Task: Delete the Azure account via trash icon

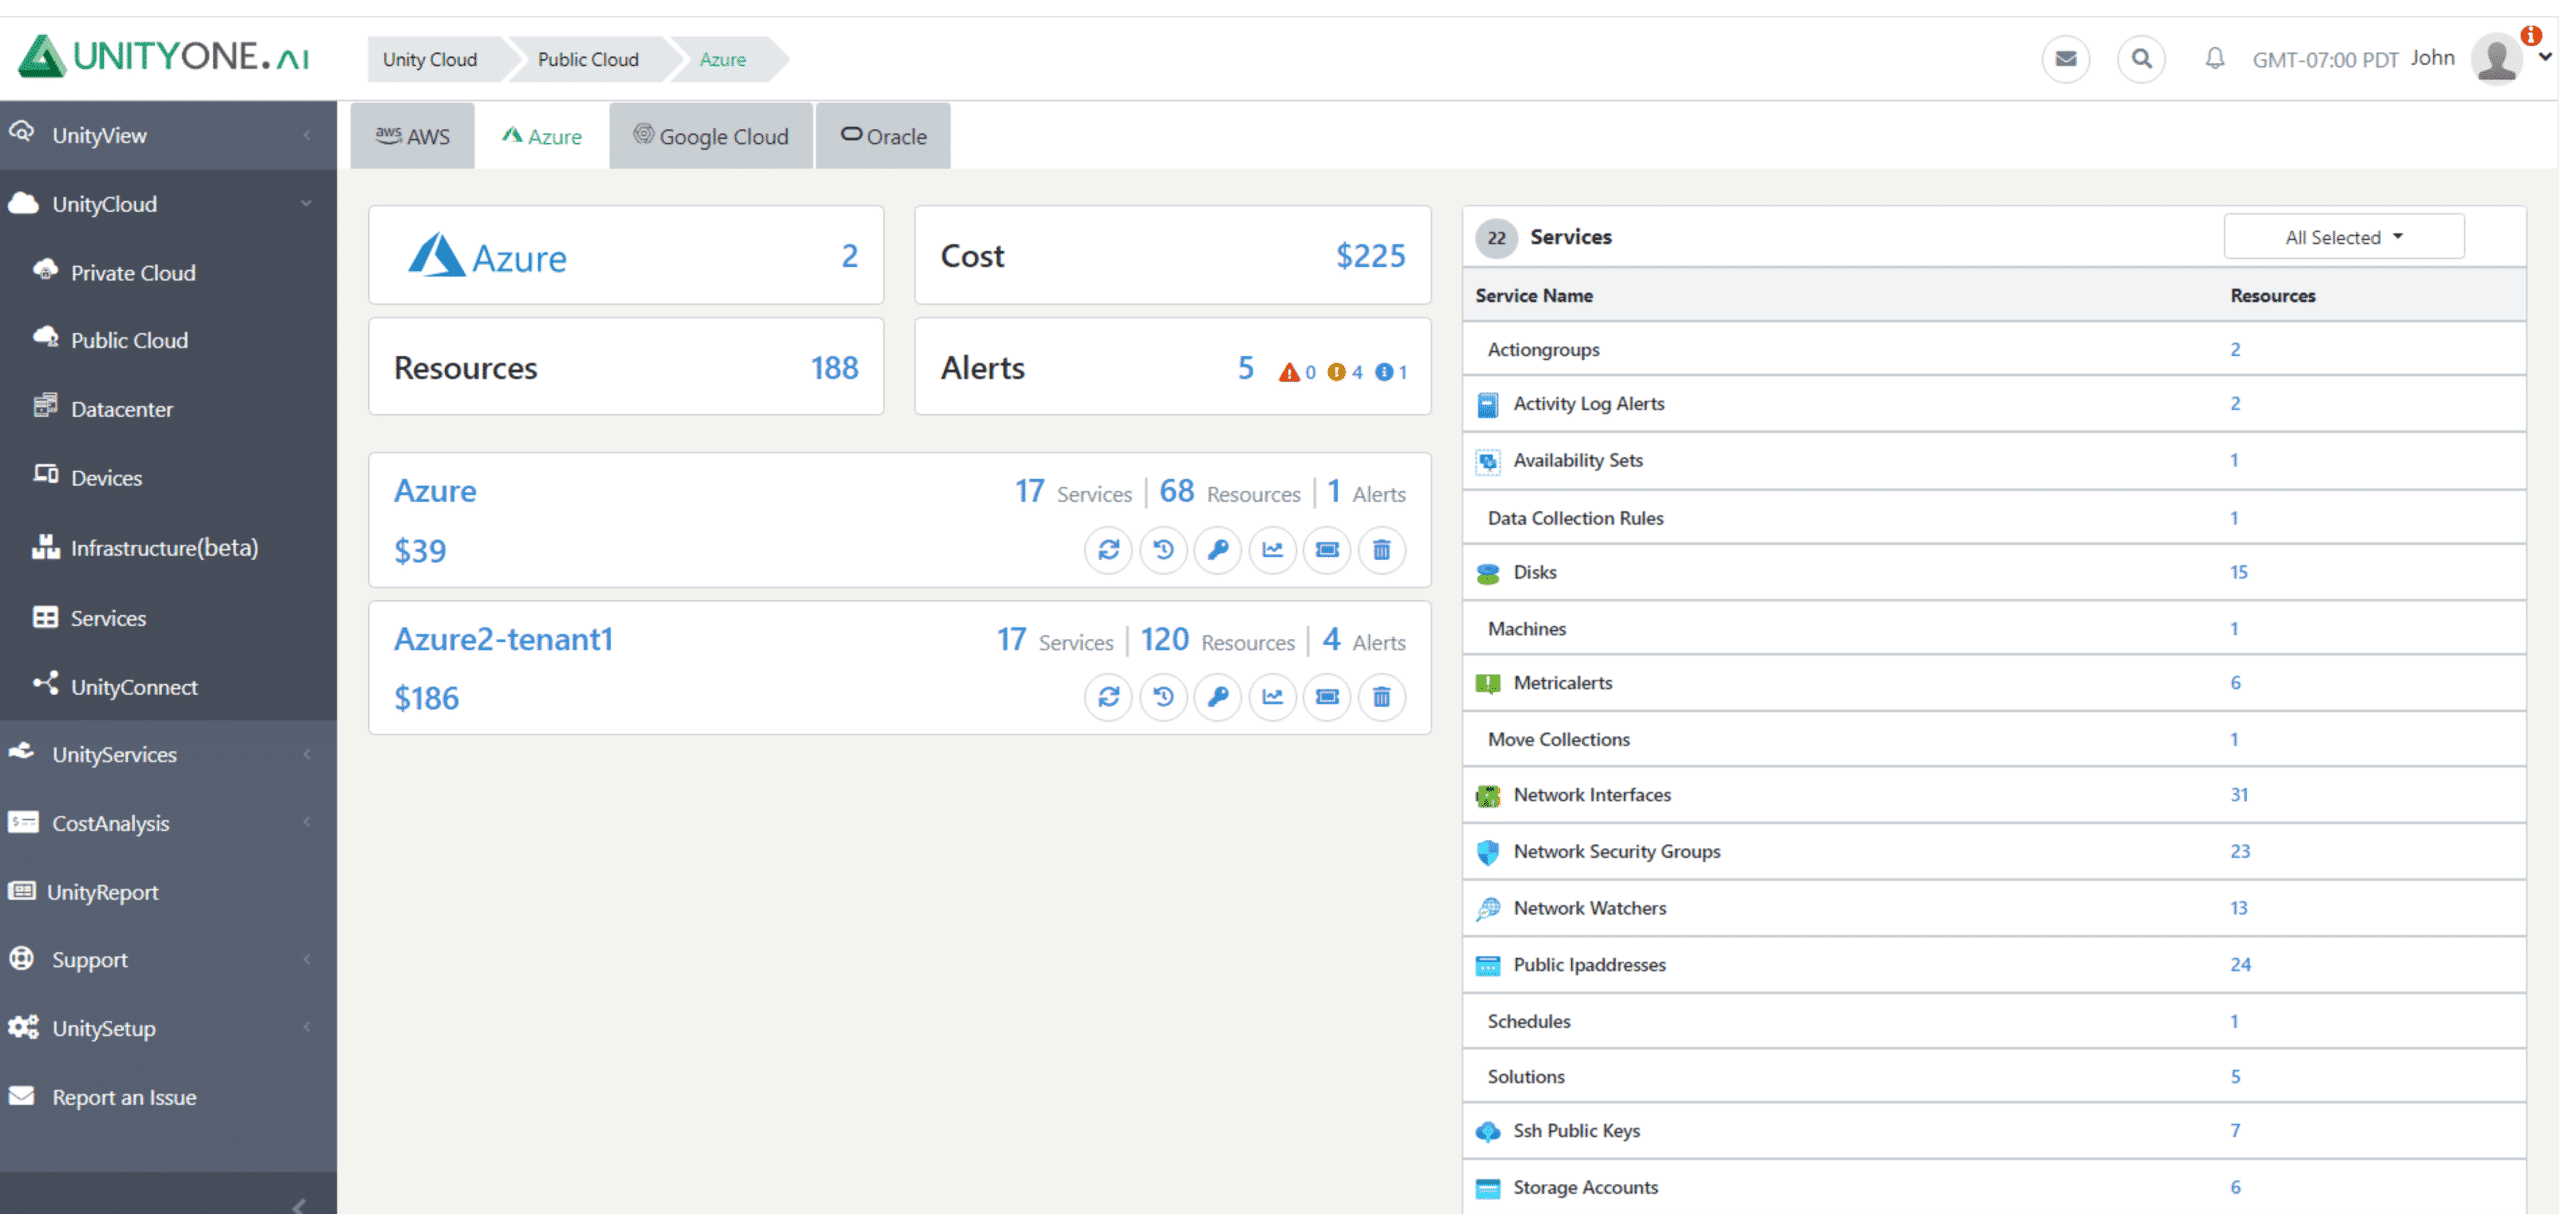Action: [1382, 549]
